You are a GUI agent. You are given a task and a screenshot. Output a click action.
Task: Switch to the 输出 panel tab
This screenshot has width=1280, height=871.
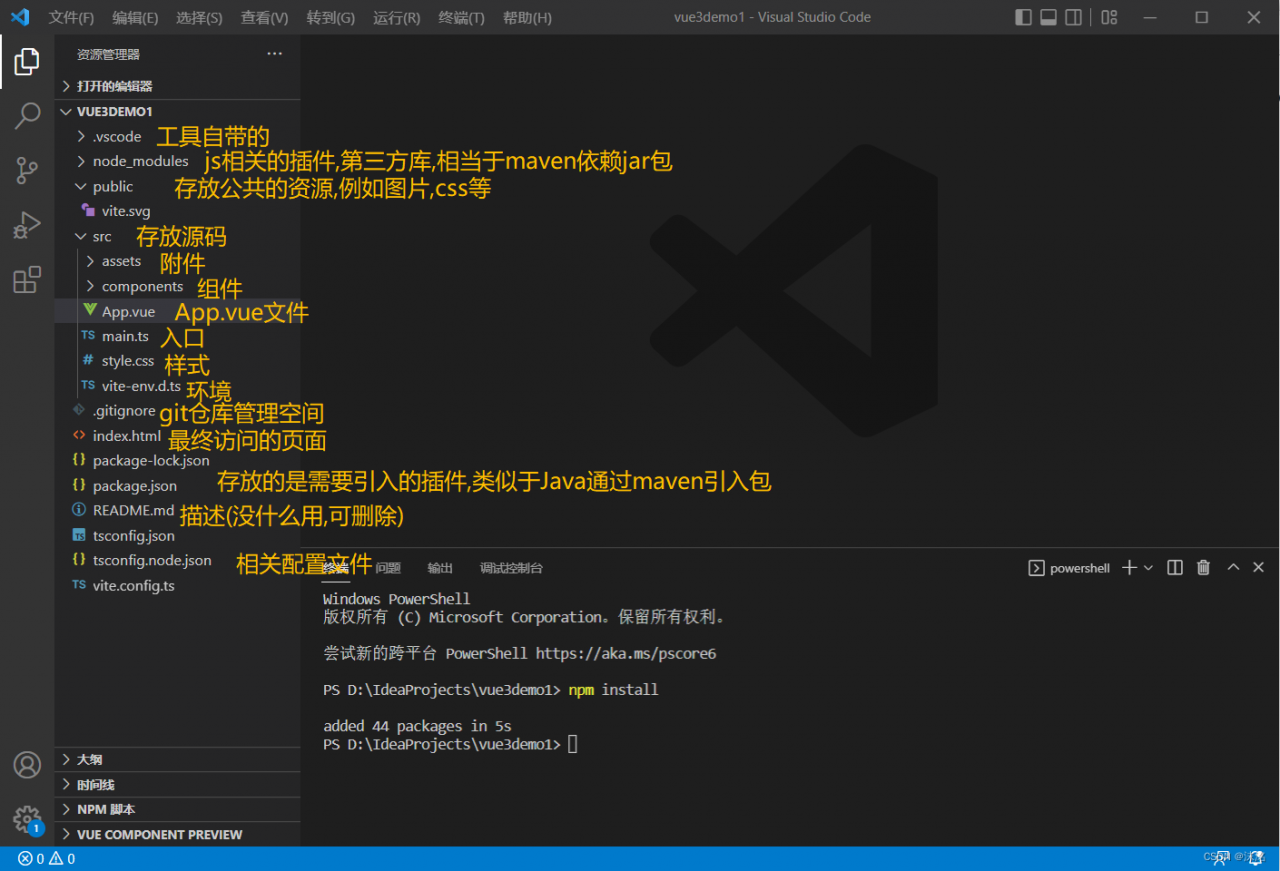(440, 568)
